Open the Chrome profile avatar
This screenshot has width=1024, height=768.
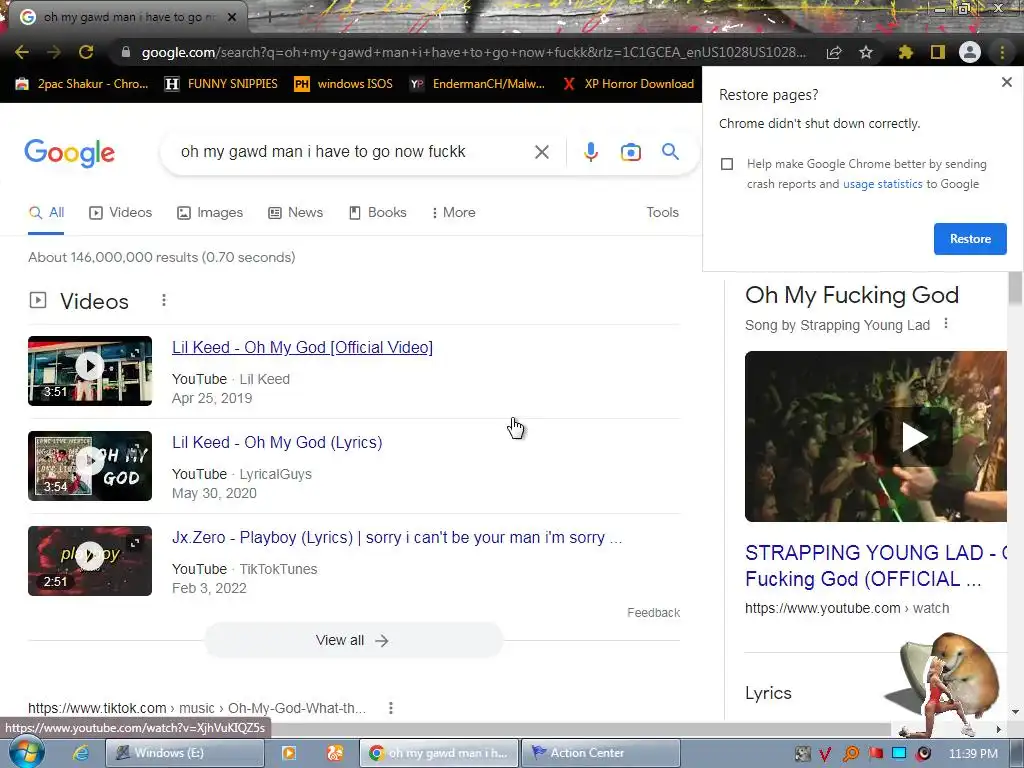coord(970,52)
